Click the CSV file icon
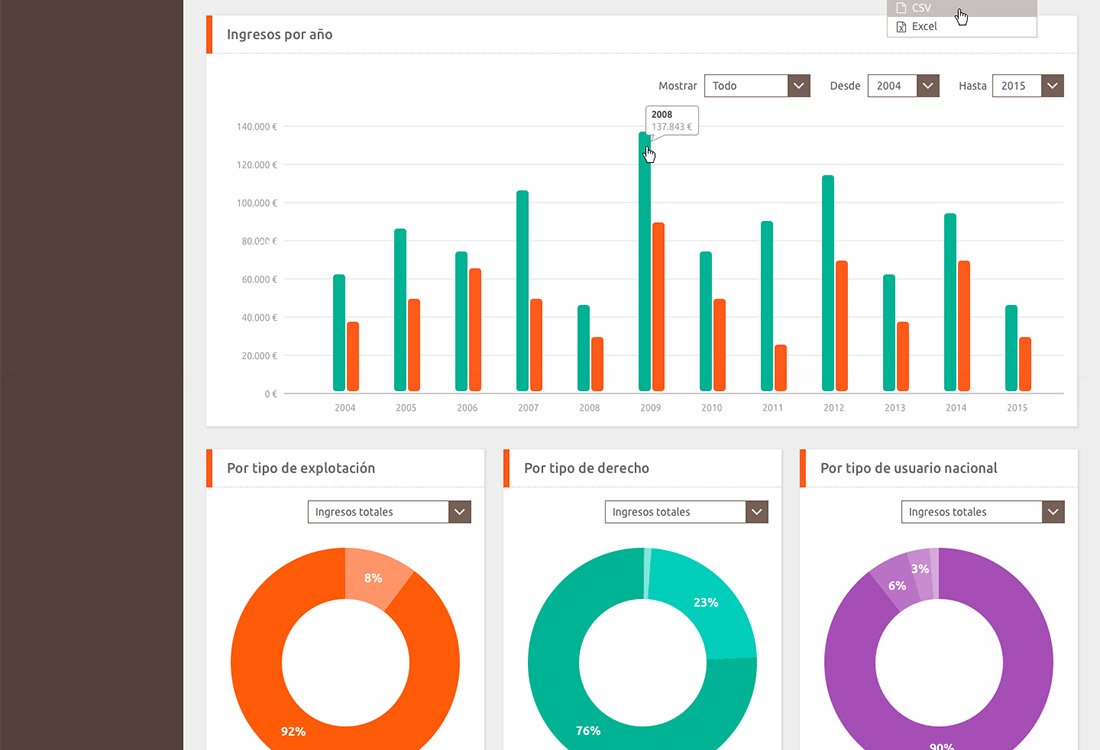The width and height of the screenshot is (1100, 750). (901, 8)
